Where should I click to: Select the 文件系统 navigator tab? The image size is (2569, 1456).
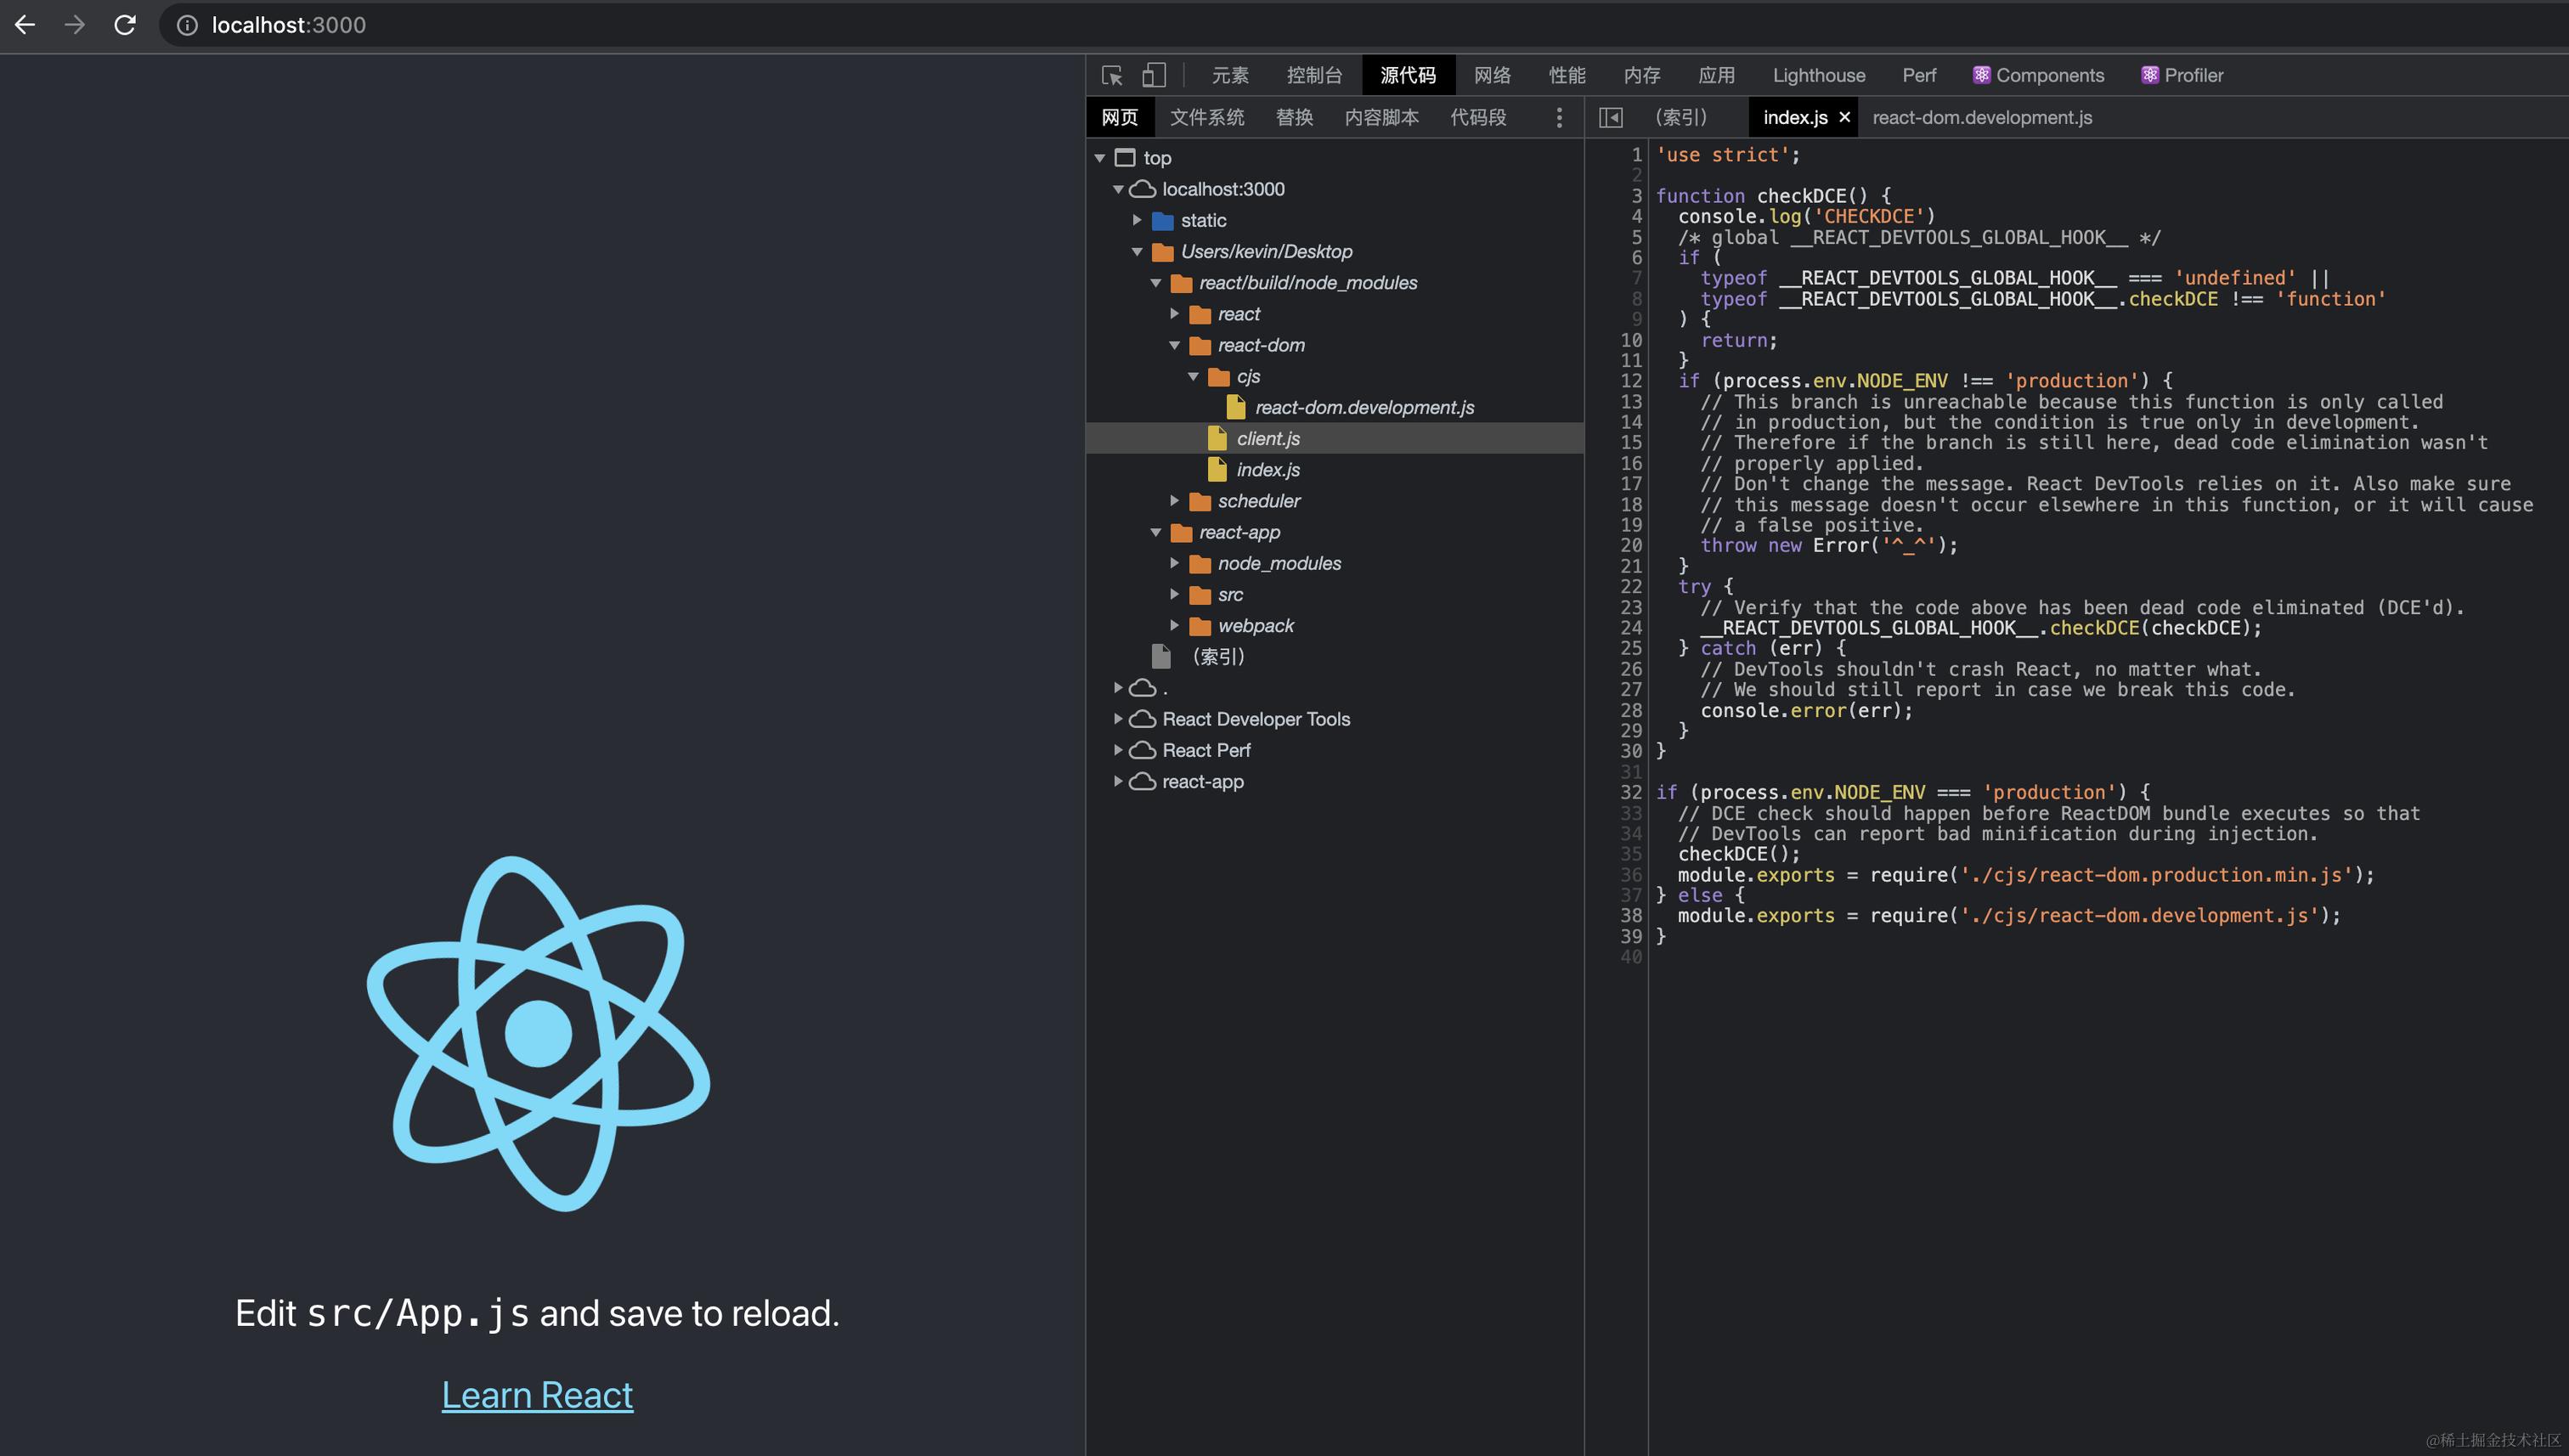tap(1207, 118)
